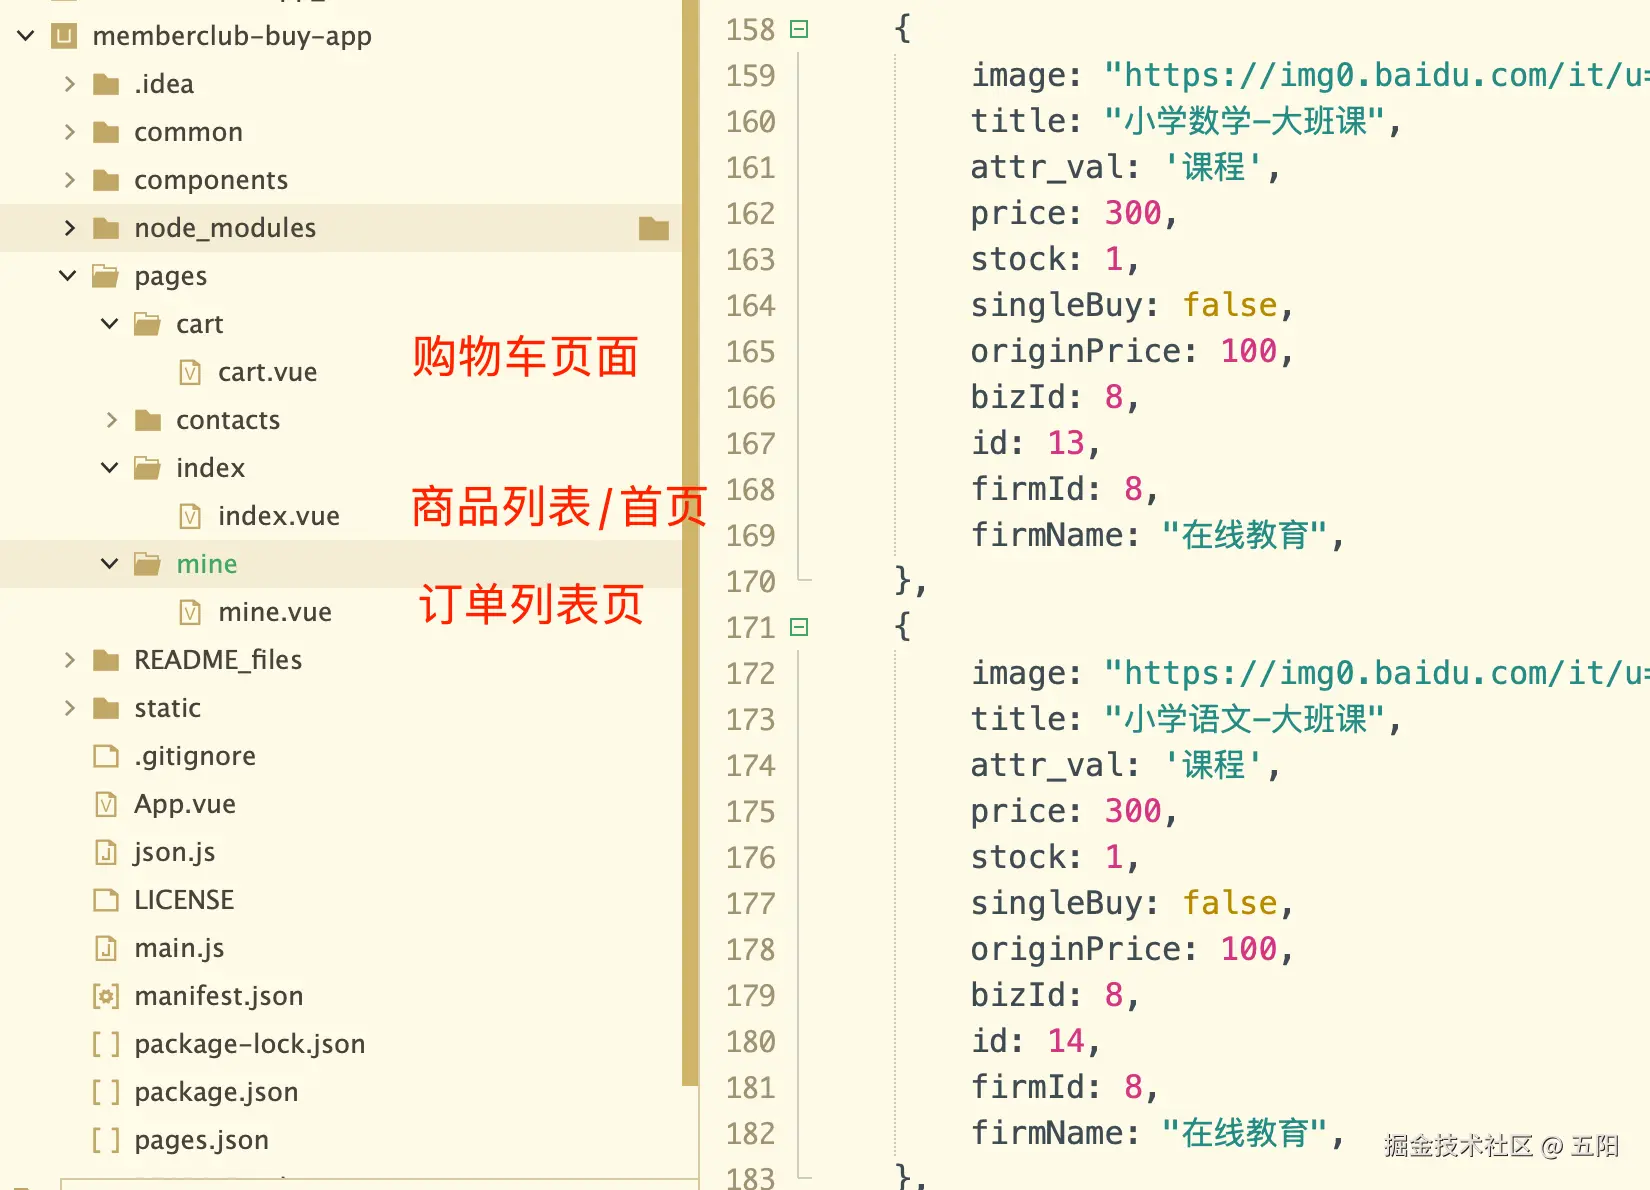This screenshot has width=1650, height=1190.
Task: Click line number 165 in the gutter
Action: [750, 352]
